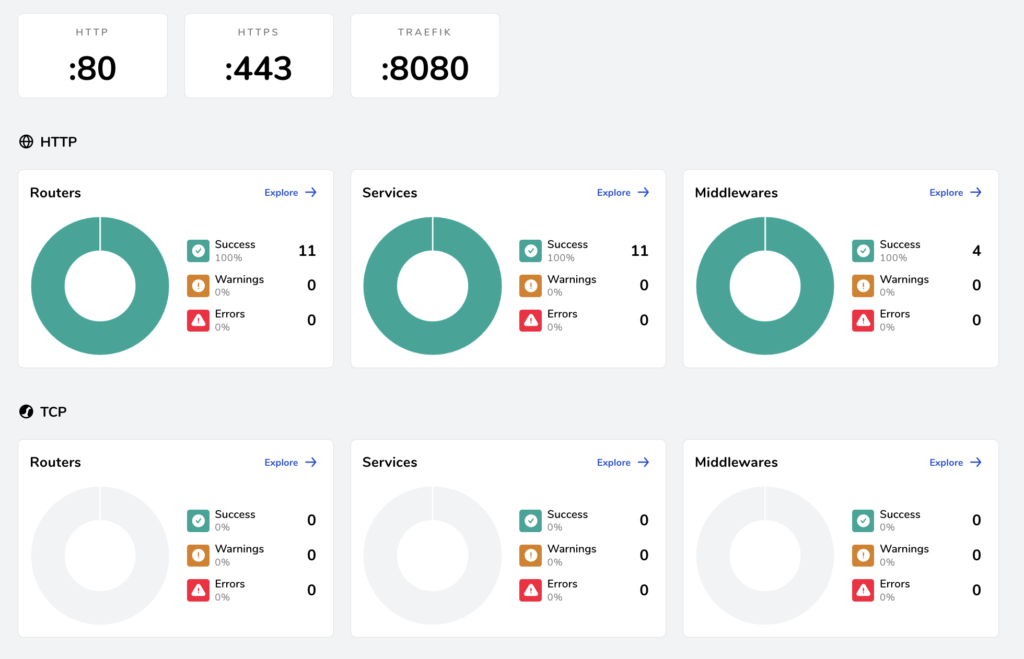Click the Warnings icon in TCP Middlewares

(x=863, y=556)
